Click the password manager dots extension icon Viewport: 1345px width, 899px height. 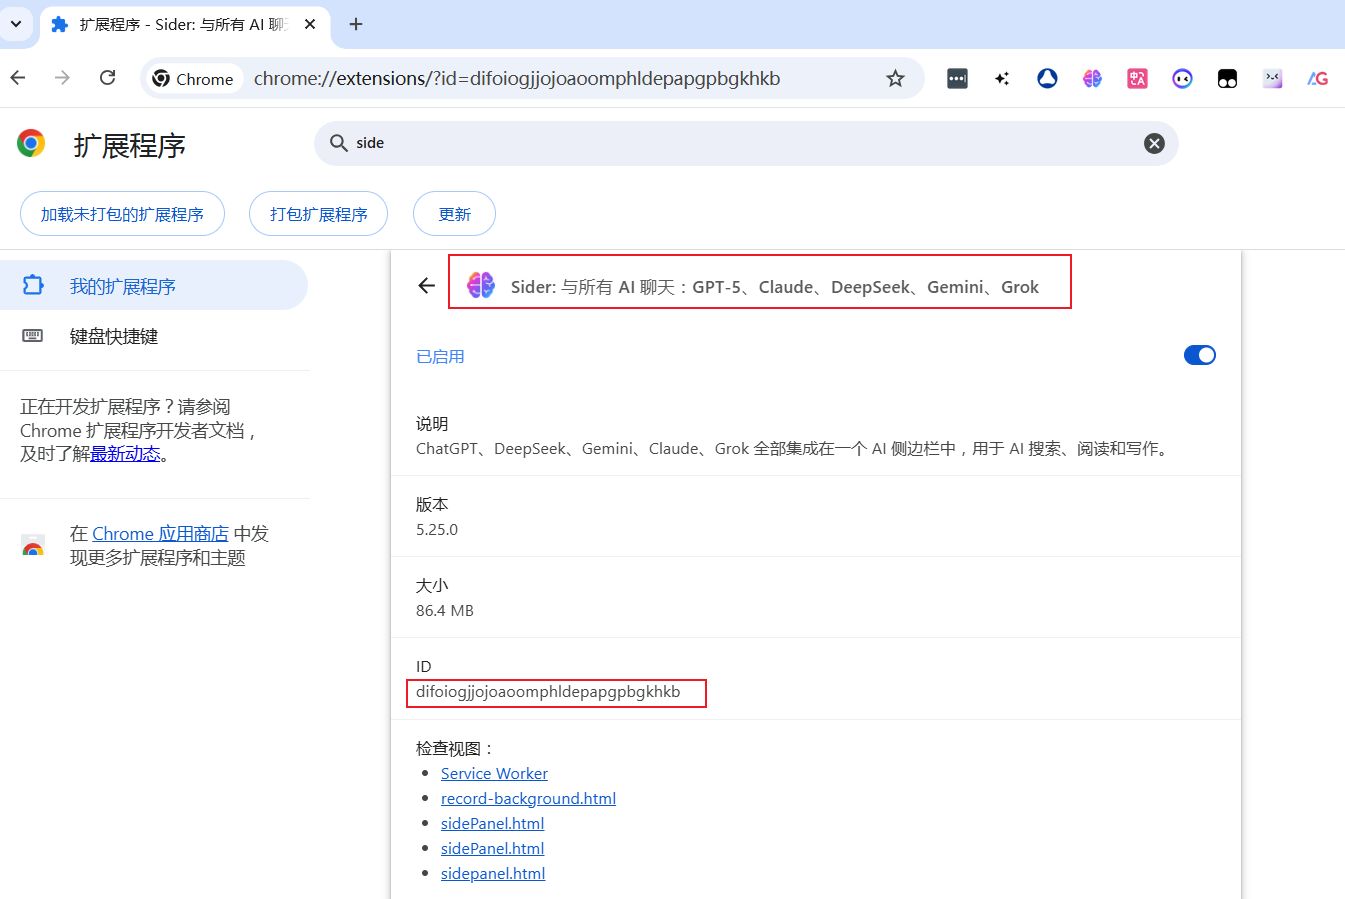point(957,79)
